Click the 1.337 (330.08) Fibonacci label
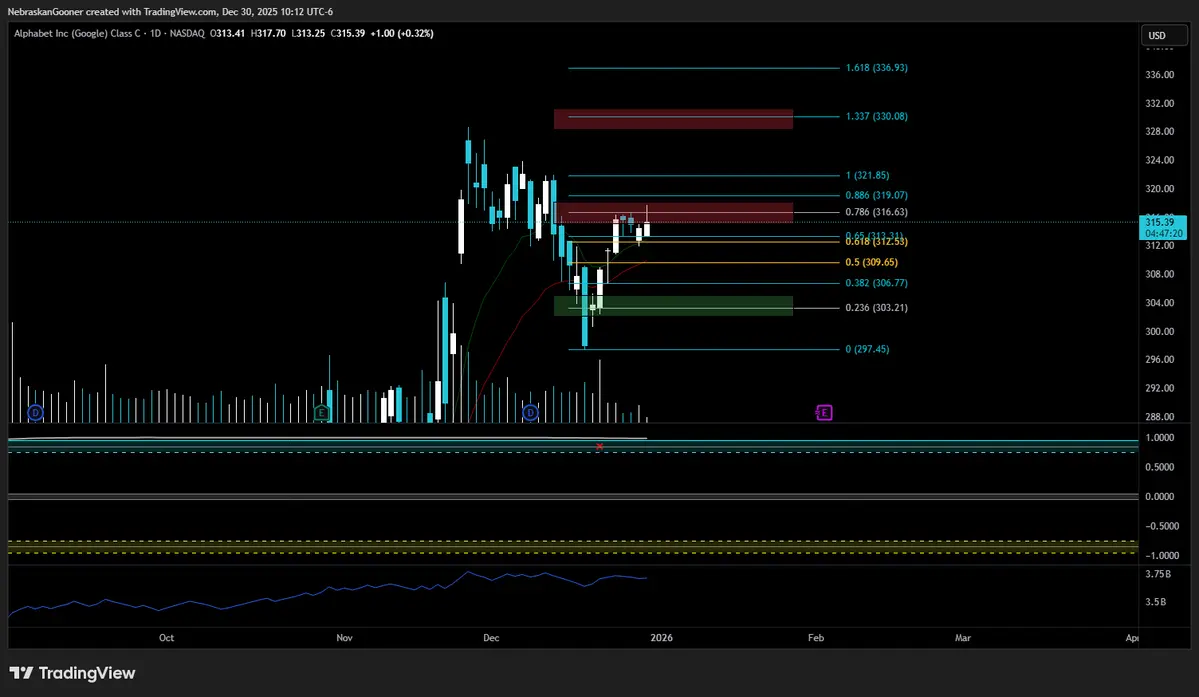 (x=876, y=117)
